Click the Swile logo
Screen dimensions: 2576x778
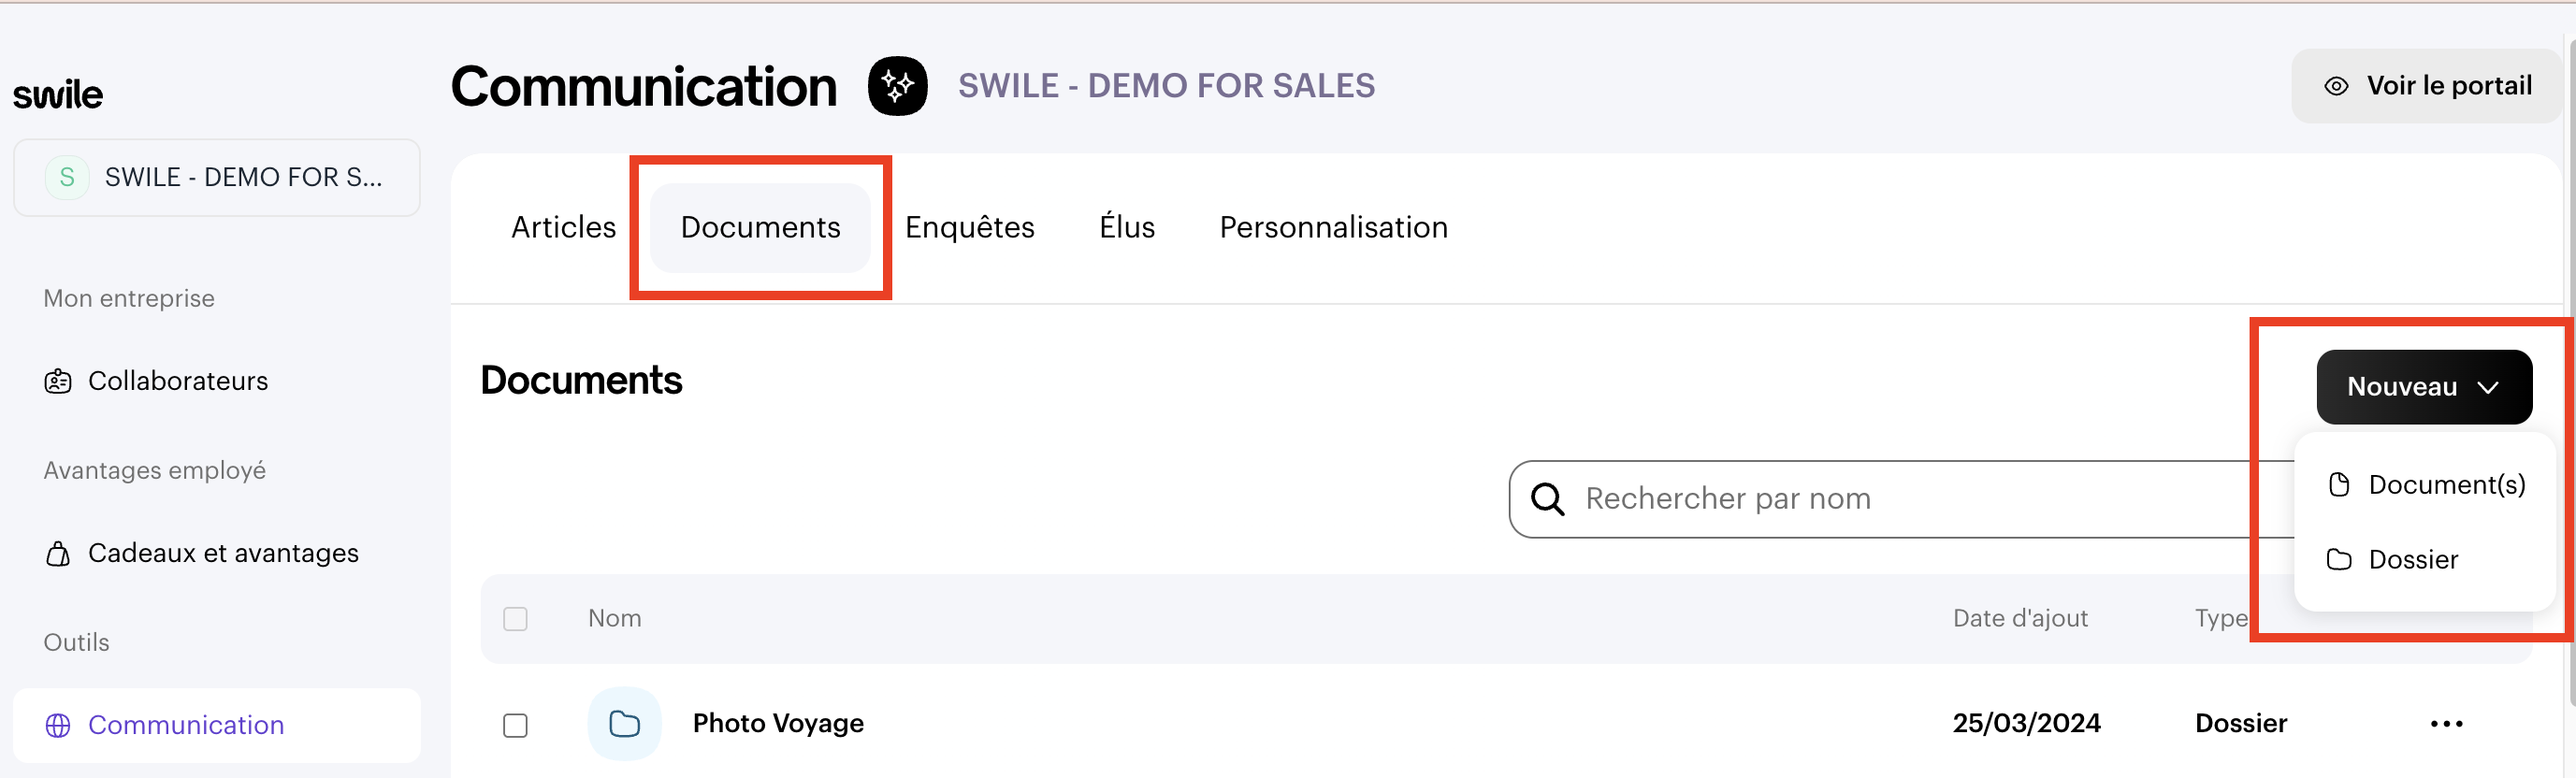point(58,95)
